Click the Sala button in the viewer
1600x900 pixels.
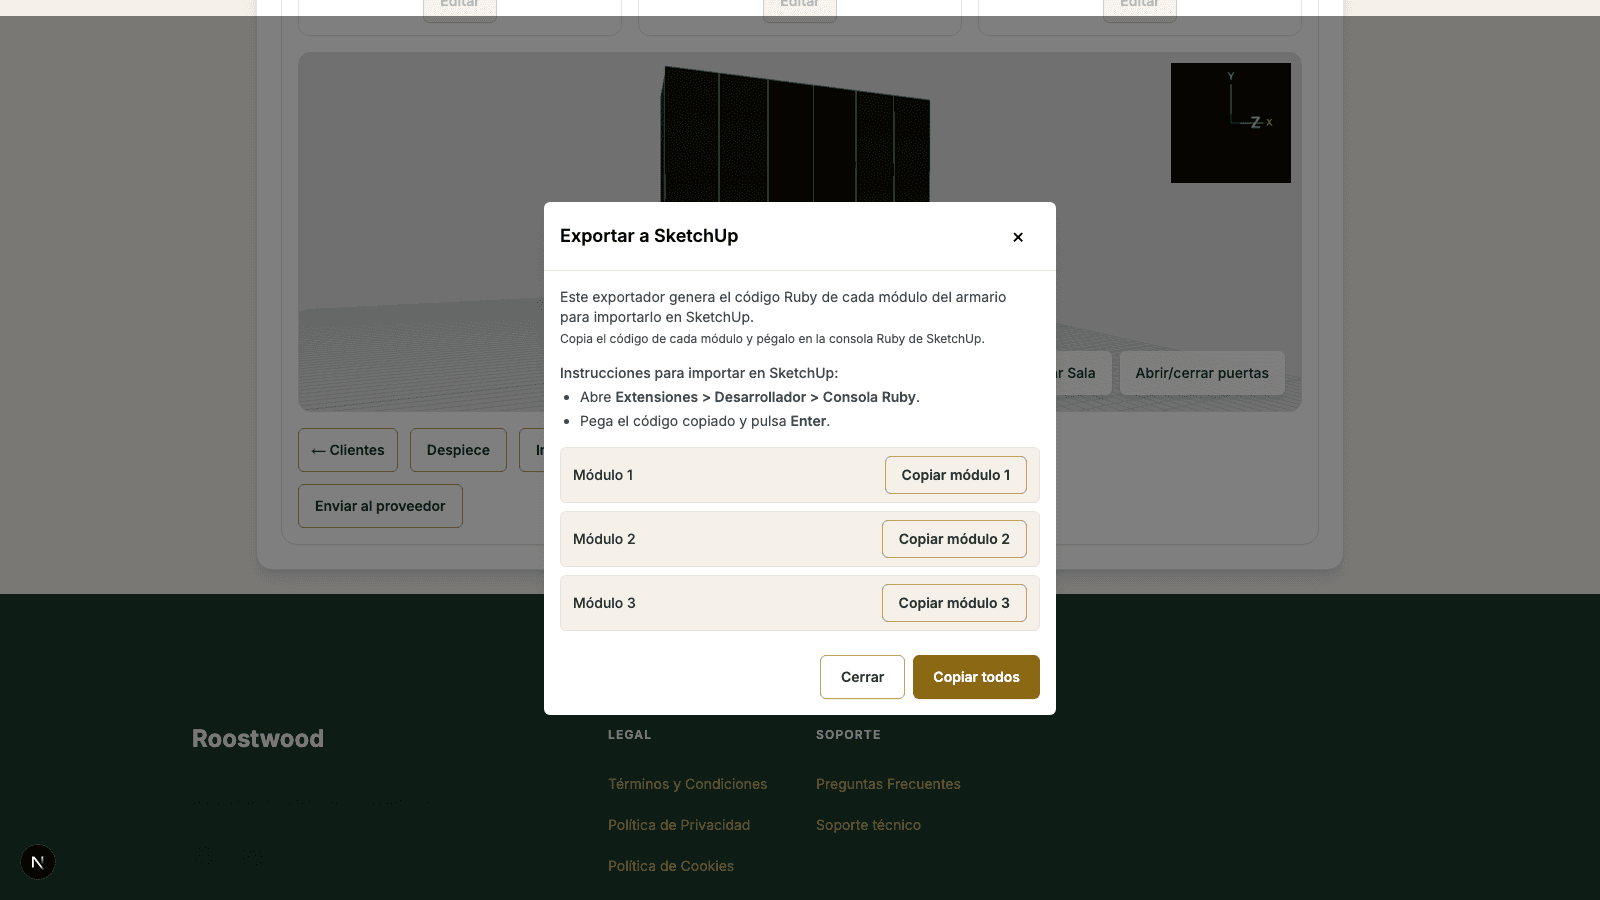[1083, 373]
